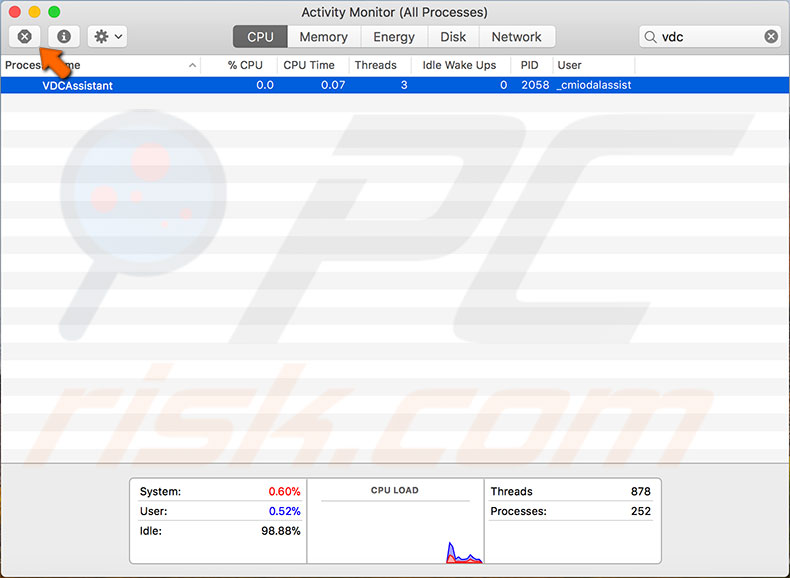Click the User percentage 0.52%

tap(284, 511)
